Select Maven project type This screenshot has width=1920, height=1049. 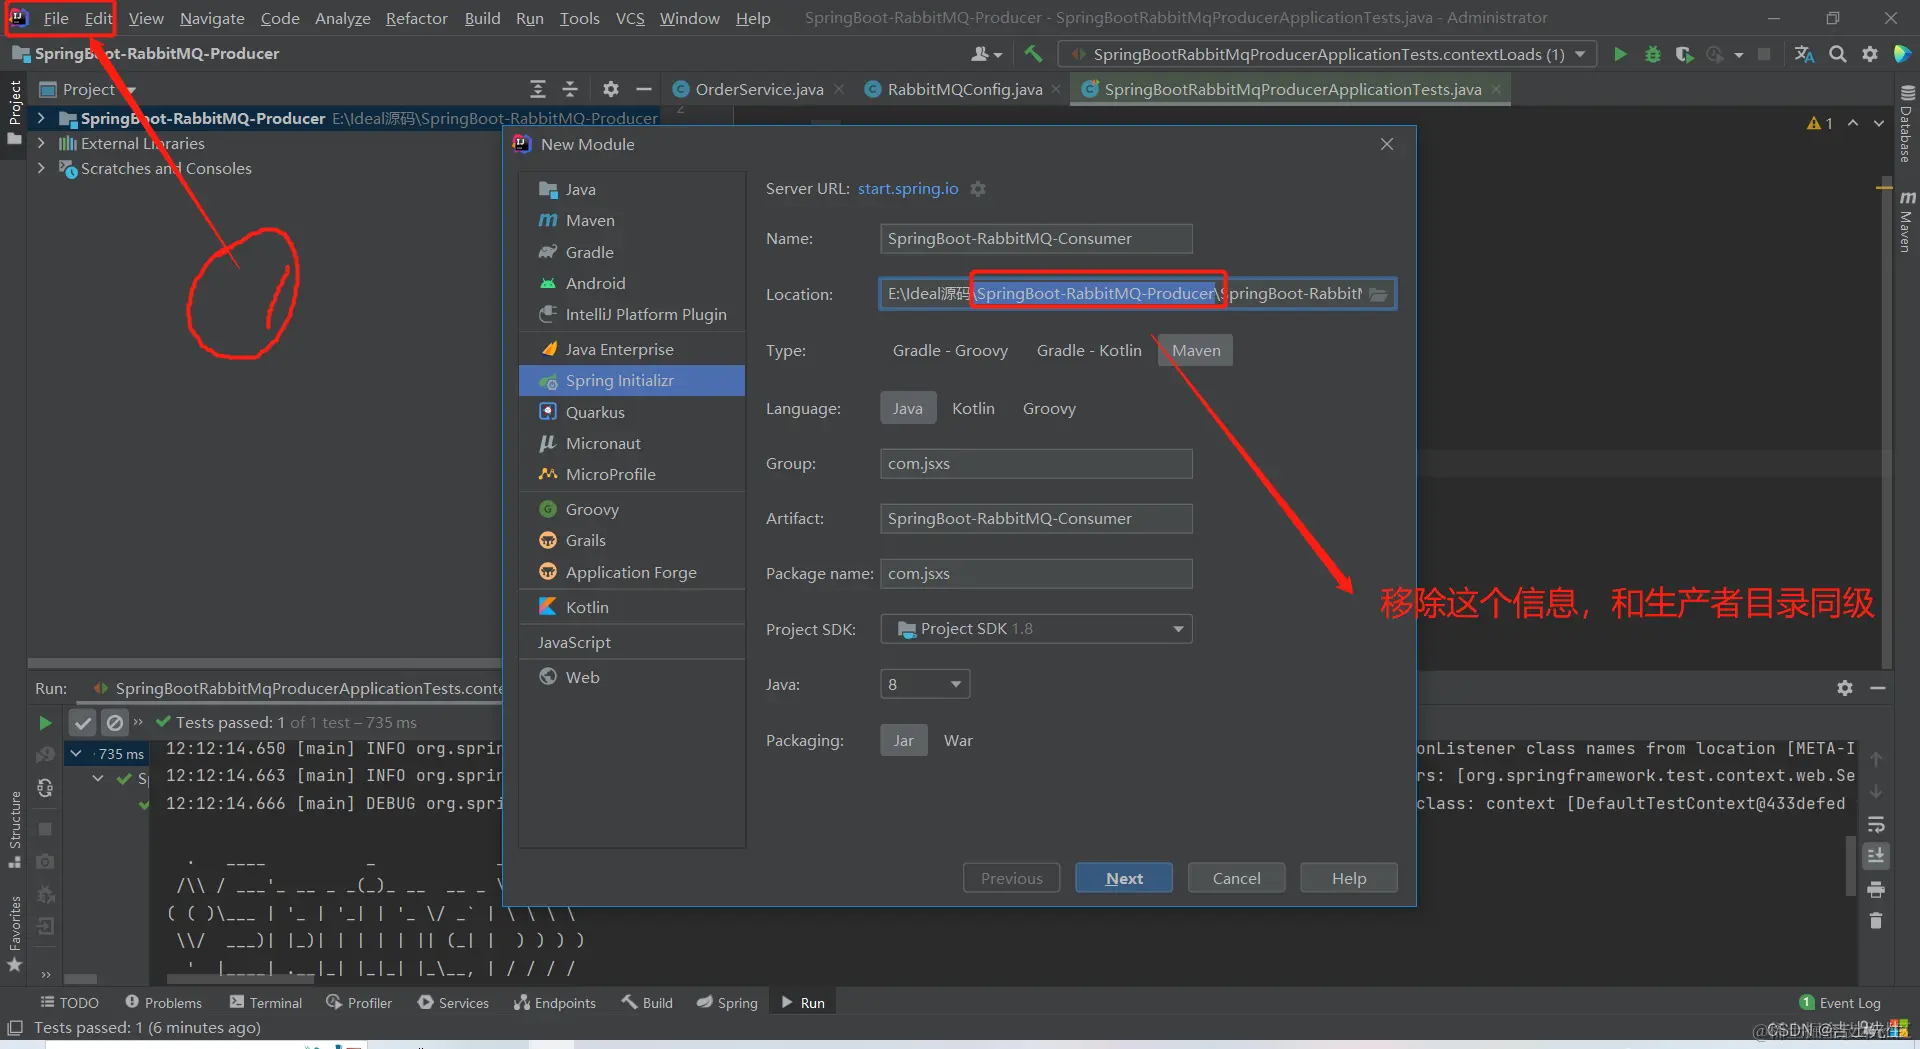tap(1196, 351)
